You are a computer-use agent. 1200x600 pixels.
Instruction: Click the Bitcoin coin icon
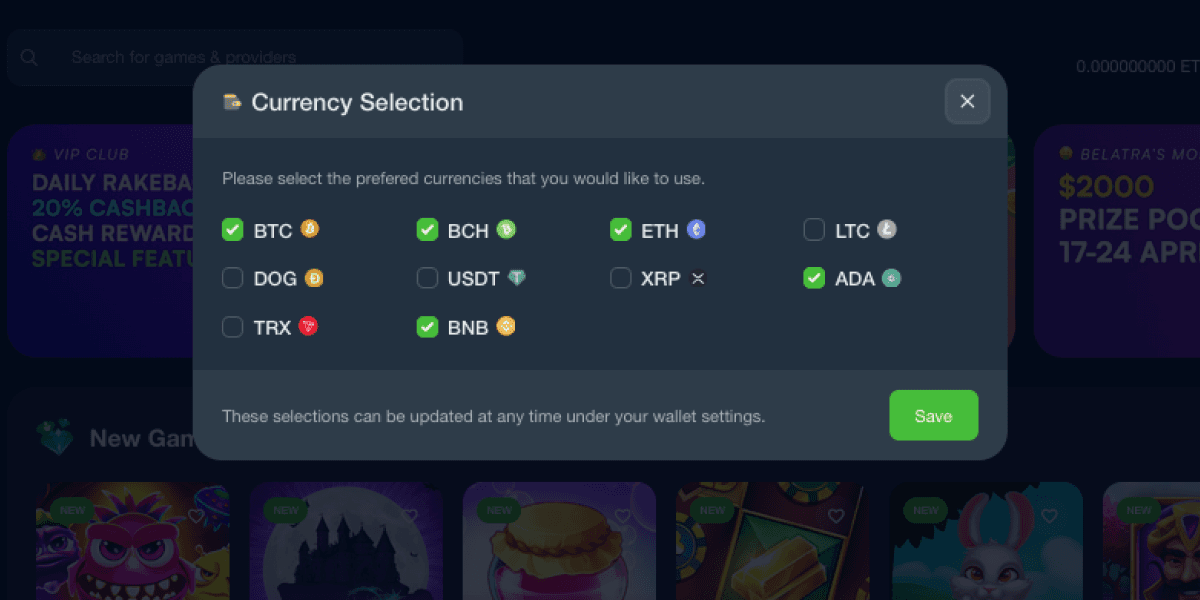tap(310, 230)
